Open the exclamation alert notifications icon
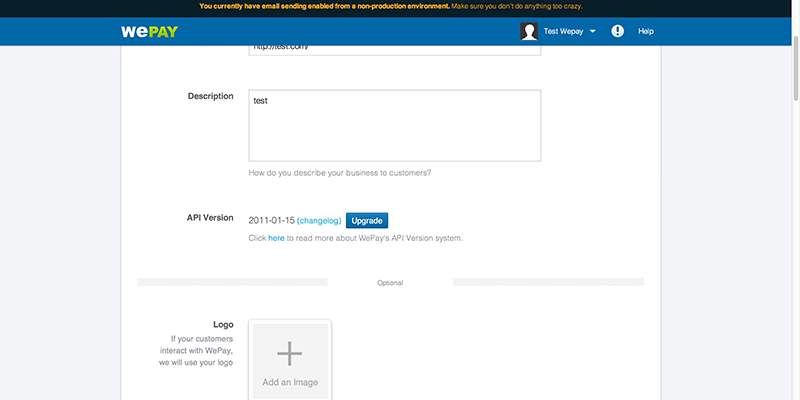Screen dimensions: 800x400 pyautogui.click(x=617, y=31)
